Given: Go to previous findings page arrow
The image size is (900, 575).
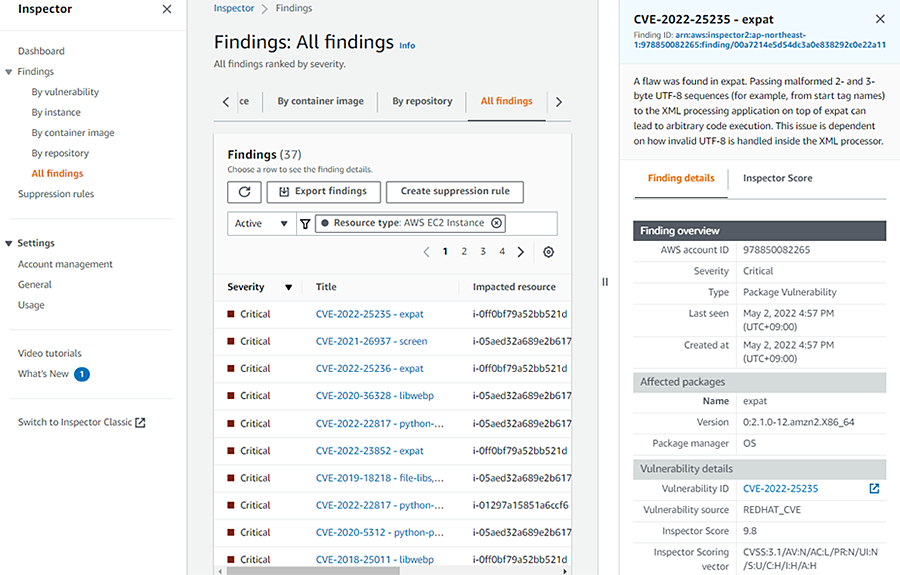Looking at the screenshot, I should 426,252.
